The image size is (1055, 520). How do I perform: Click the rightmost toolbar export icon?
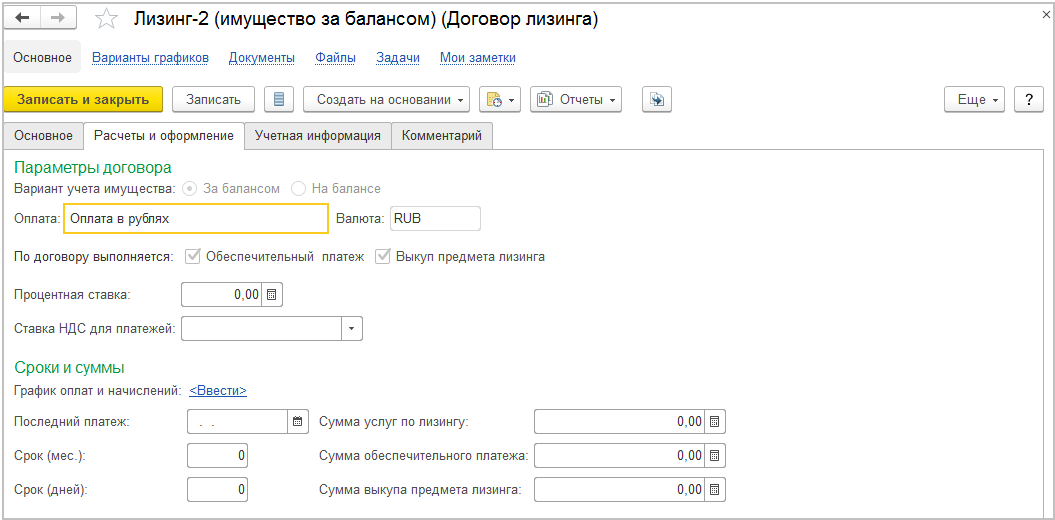tap(656, 99)
